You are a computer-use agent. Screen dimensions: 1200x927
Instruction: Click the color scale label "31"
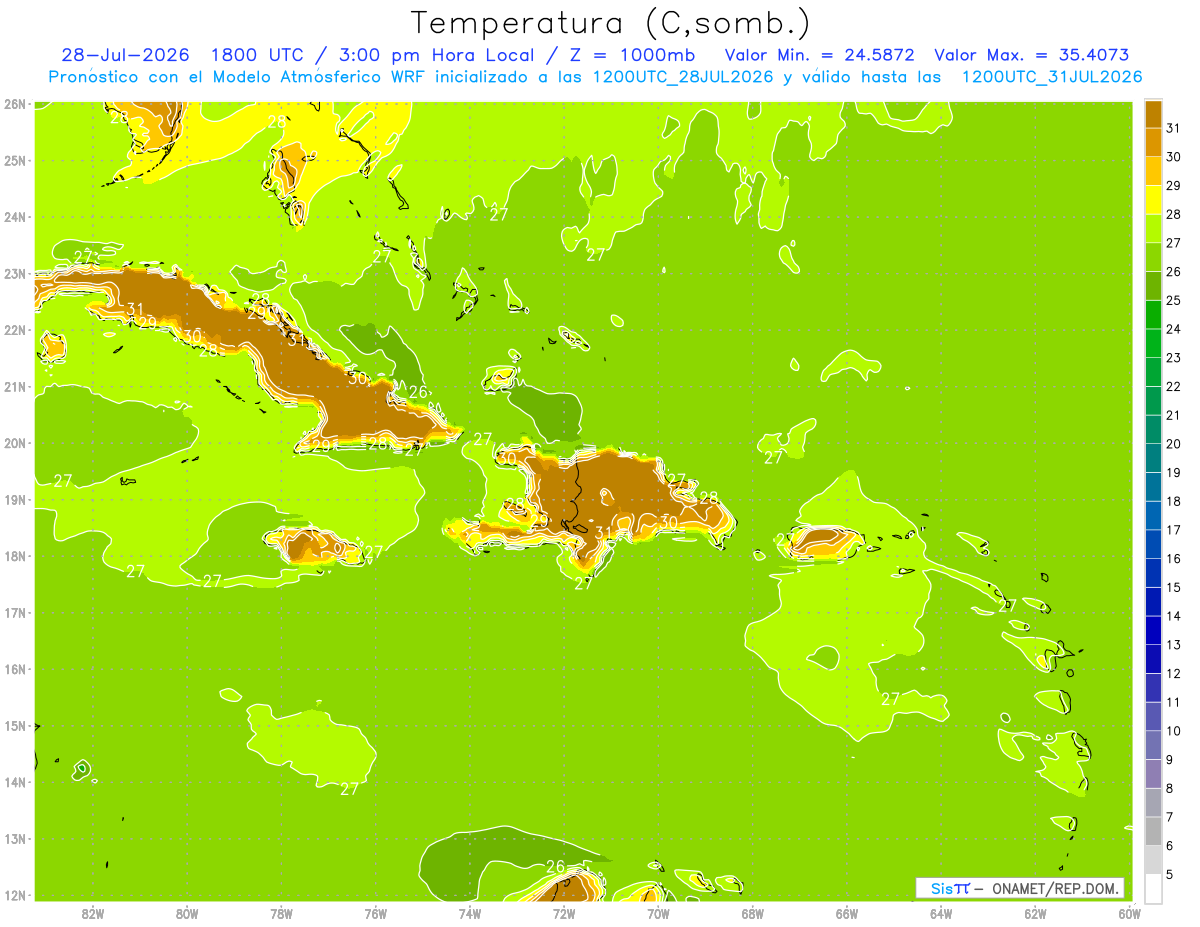pos(1173,128)
